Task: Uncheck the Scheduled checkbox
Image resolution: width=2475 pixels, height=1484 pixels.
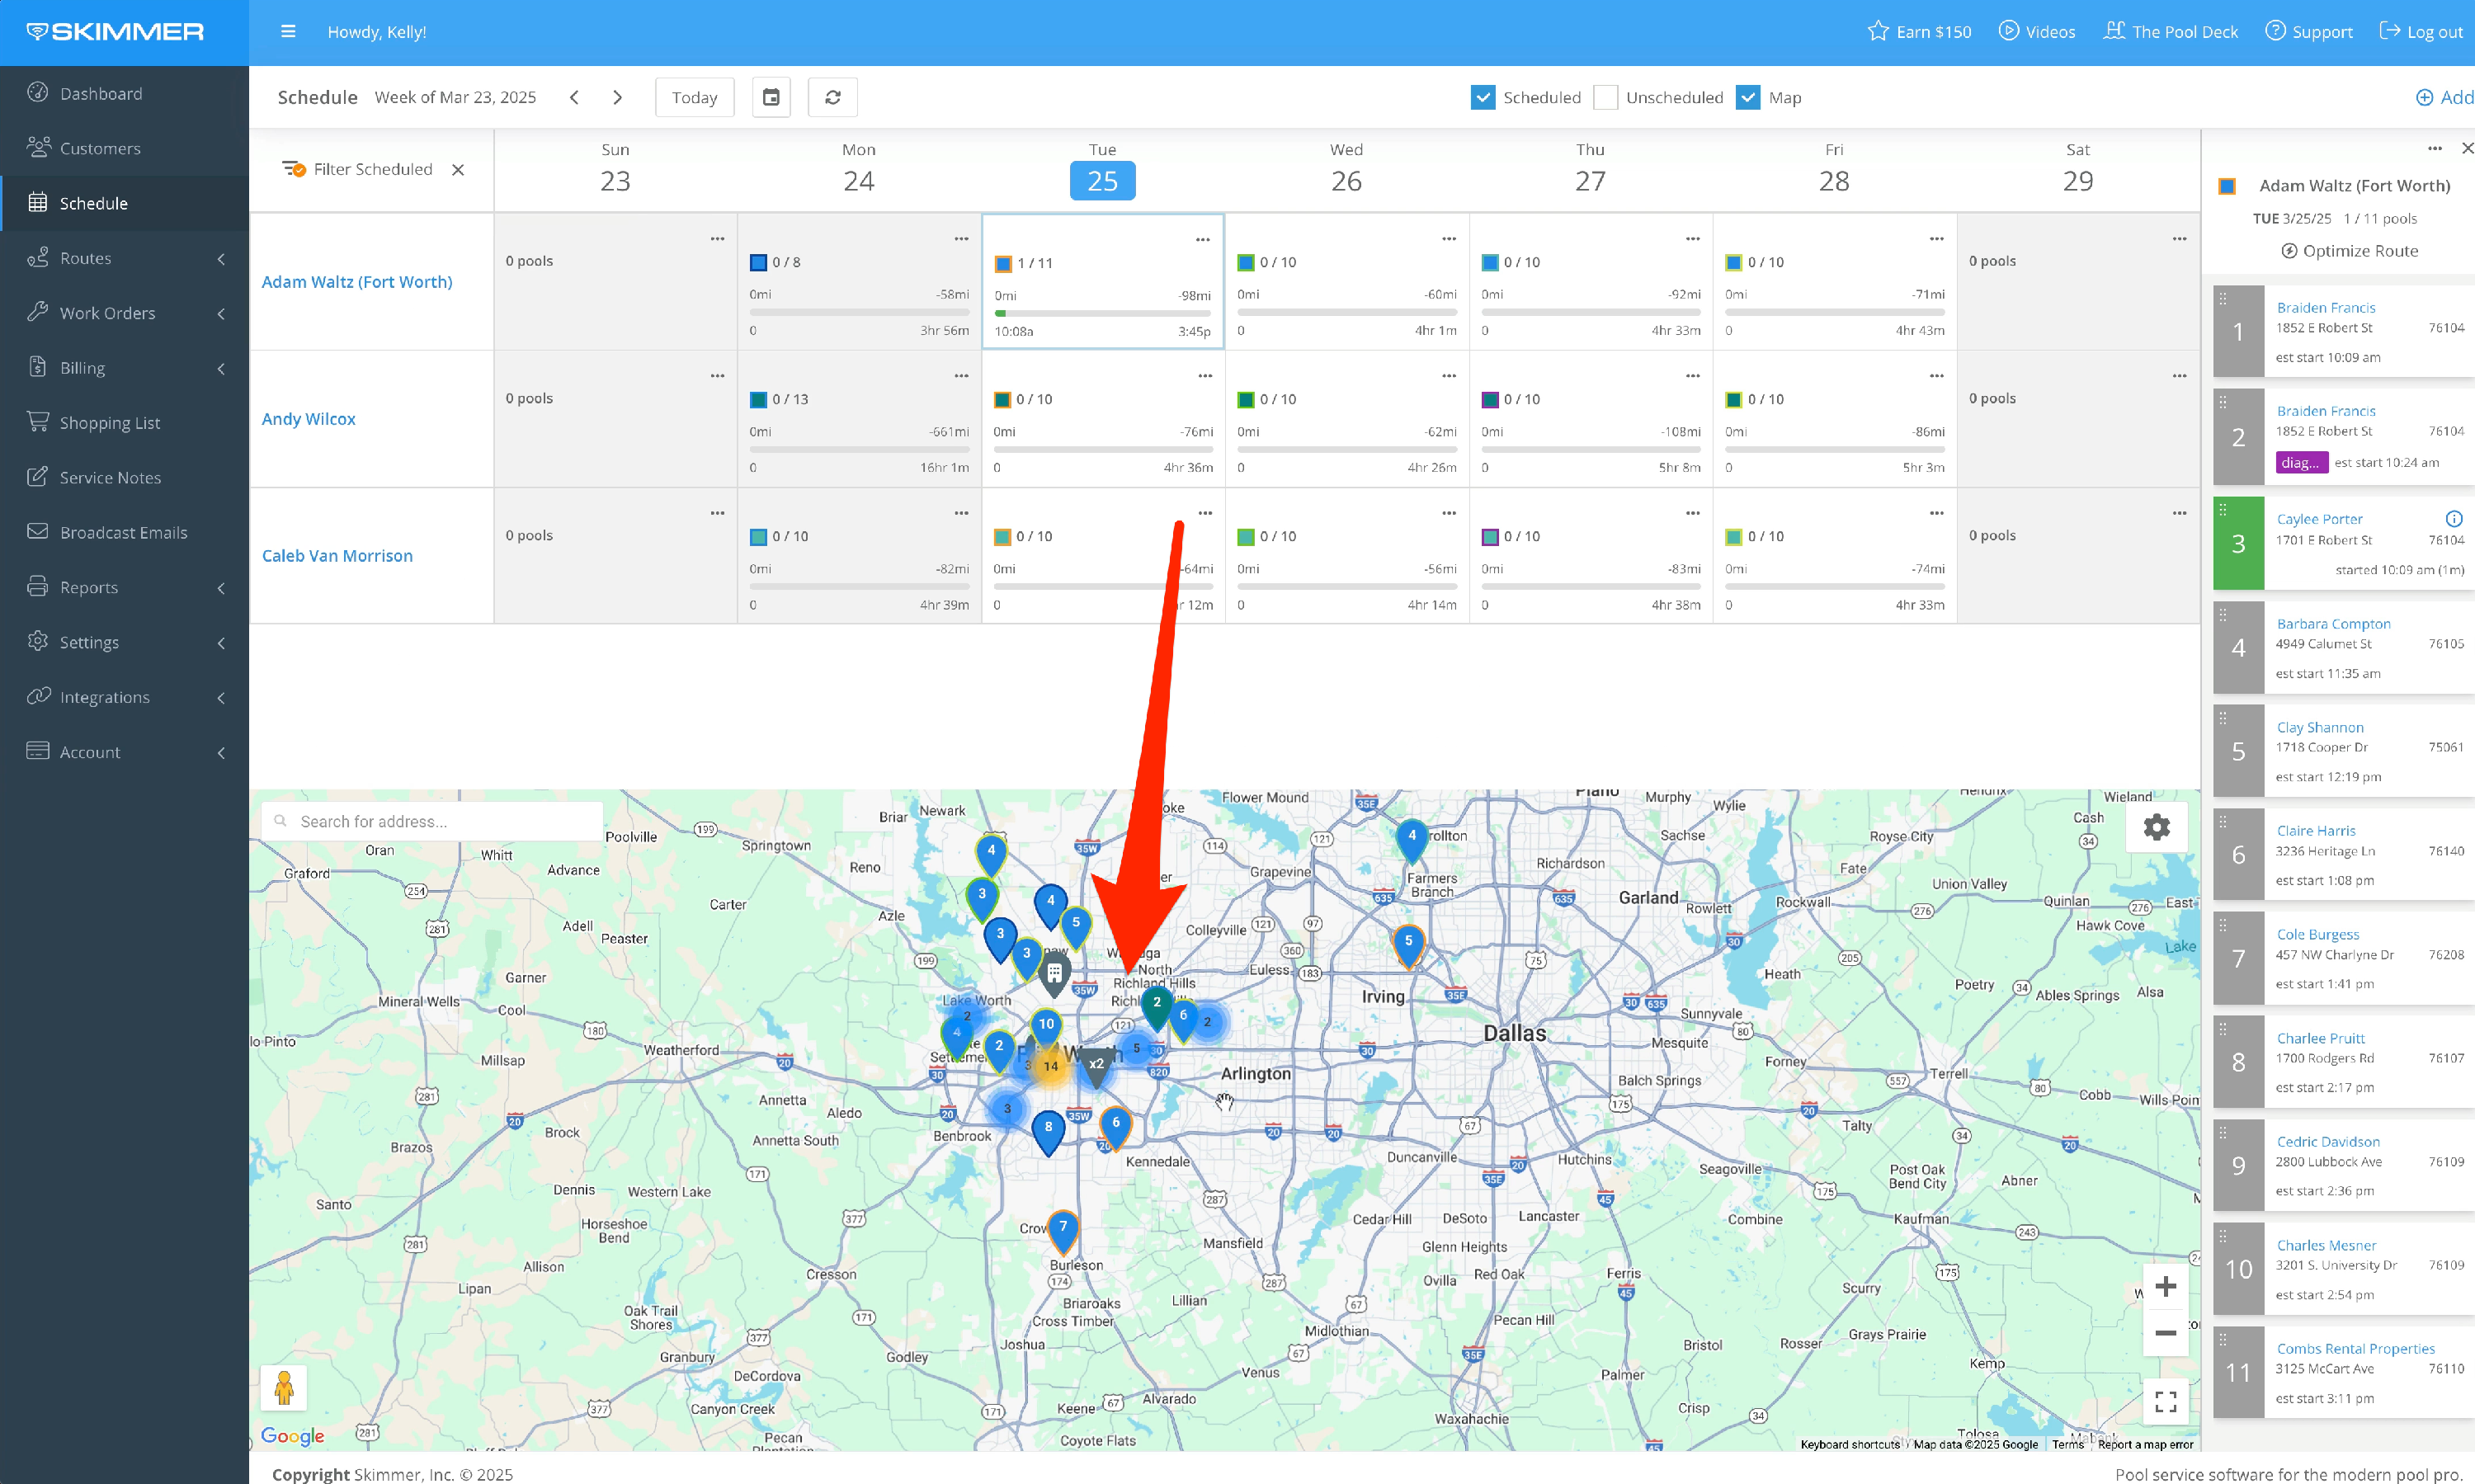Action: (1483, 97)
